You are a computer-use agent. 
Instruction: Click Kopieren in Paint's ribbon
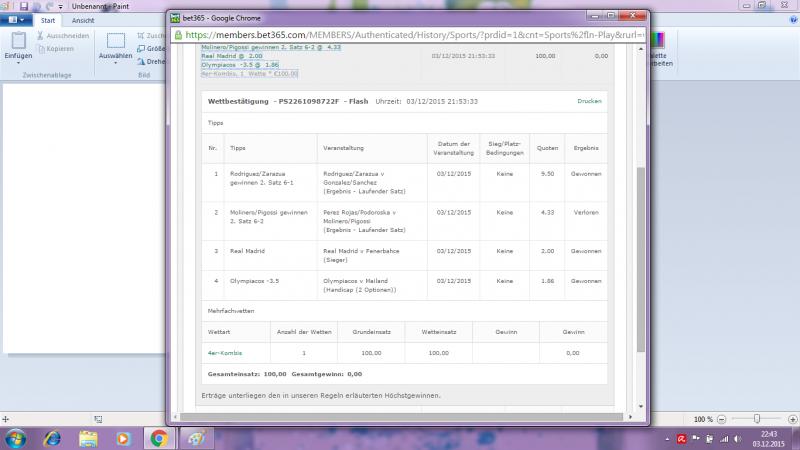tap(56, 49)
